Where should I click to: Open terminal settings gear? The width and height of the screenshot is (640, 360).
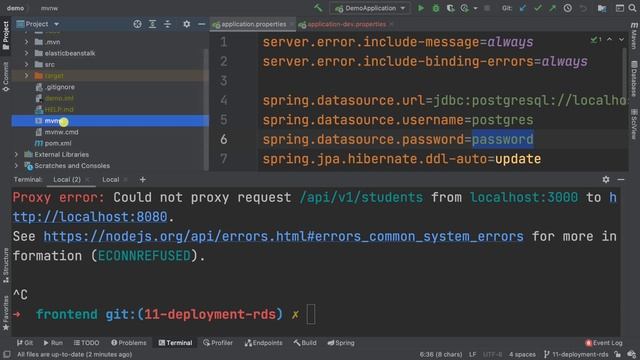coord(606,180)
